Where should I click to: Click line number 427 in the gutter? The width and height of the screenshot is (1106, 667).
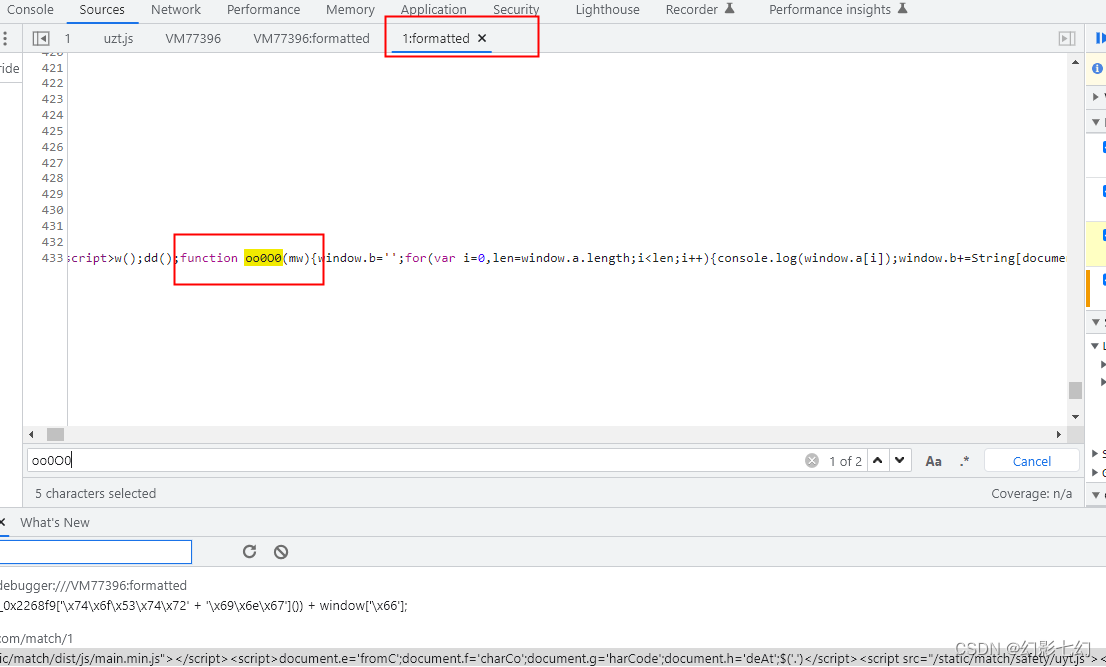click(x=52, y=163)
